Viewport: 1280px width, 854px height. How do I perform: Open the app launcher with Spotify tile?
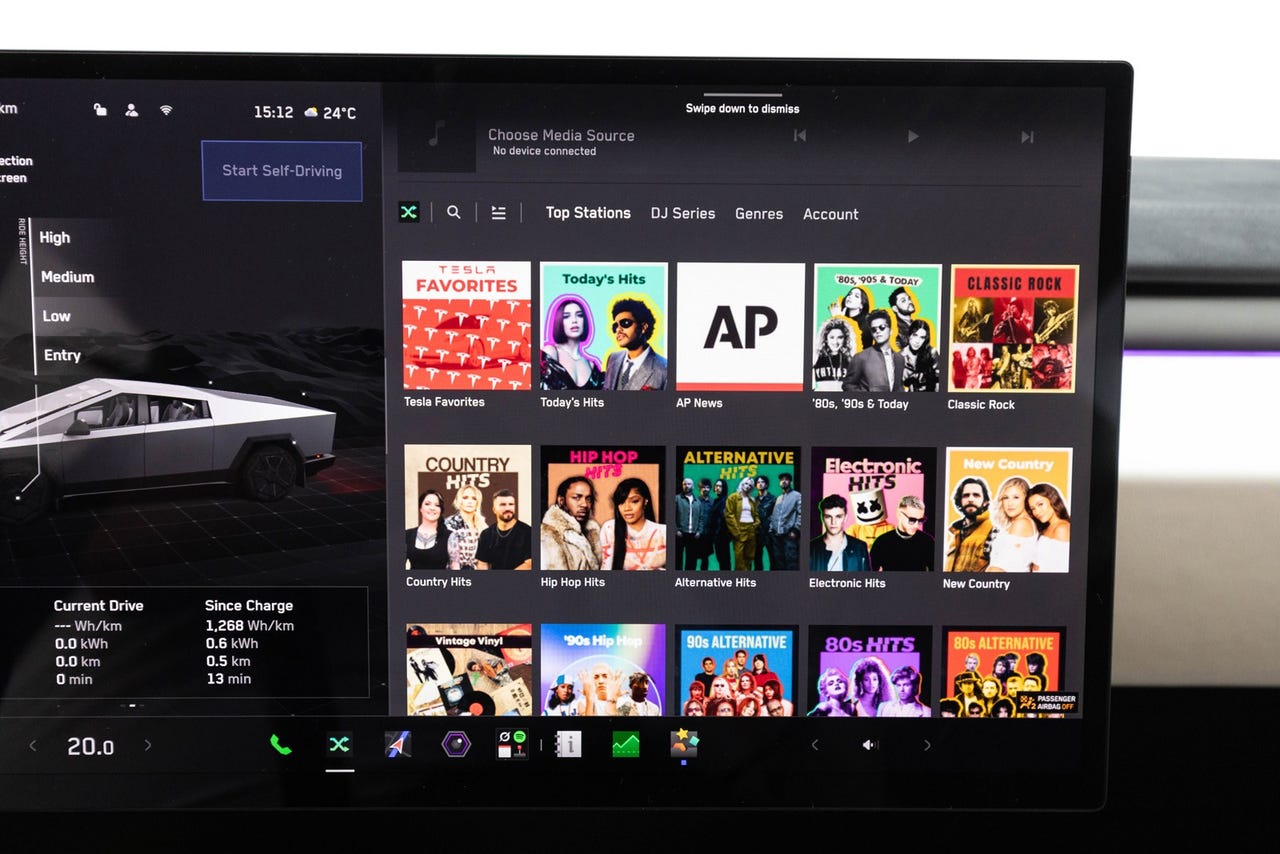(x=513, y=744)
